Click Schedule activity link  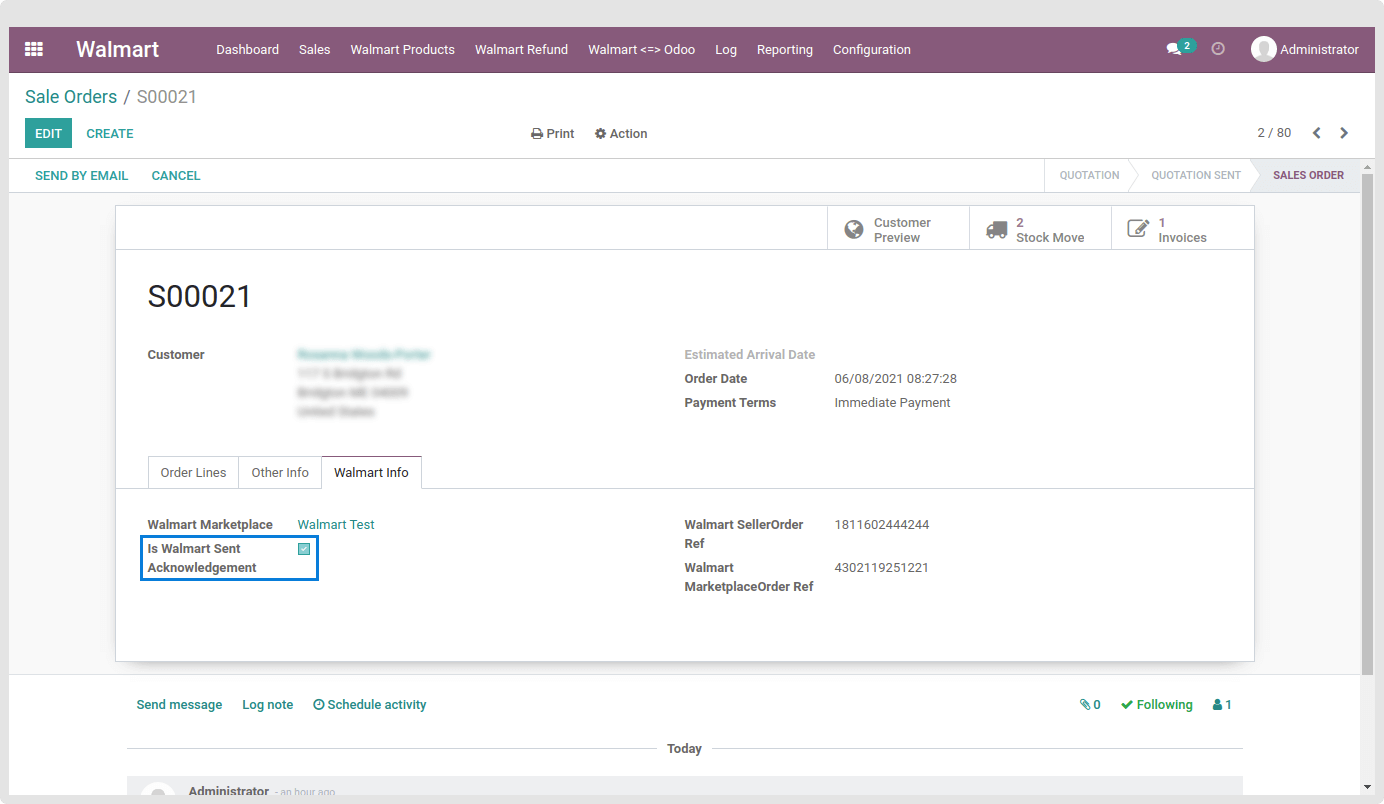click(x=369, y=705)
